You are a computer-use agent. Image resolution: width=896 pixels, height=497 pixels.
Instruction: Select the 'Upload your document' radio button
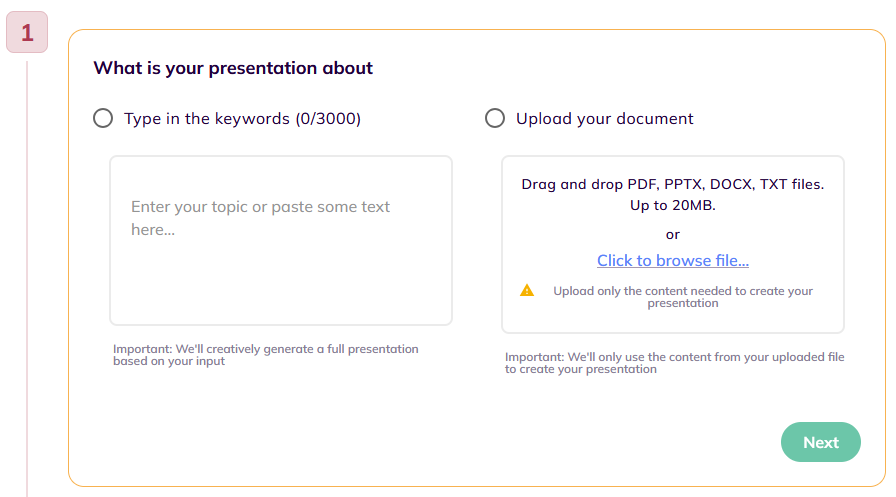click(x=495, y=119)
